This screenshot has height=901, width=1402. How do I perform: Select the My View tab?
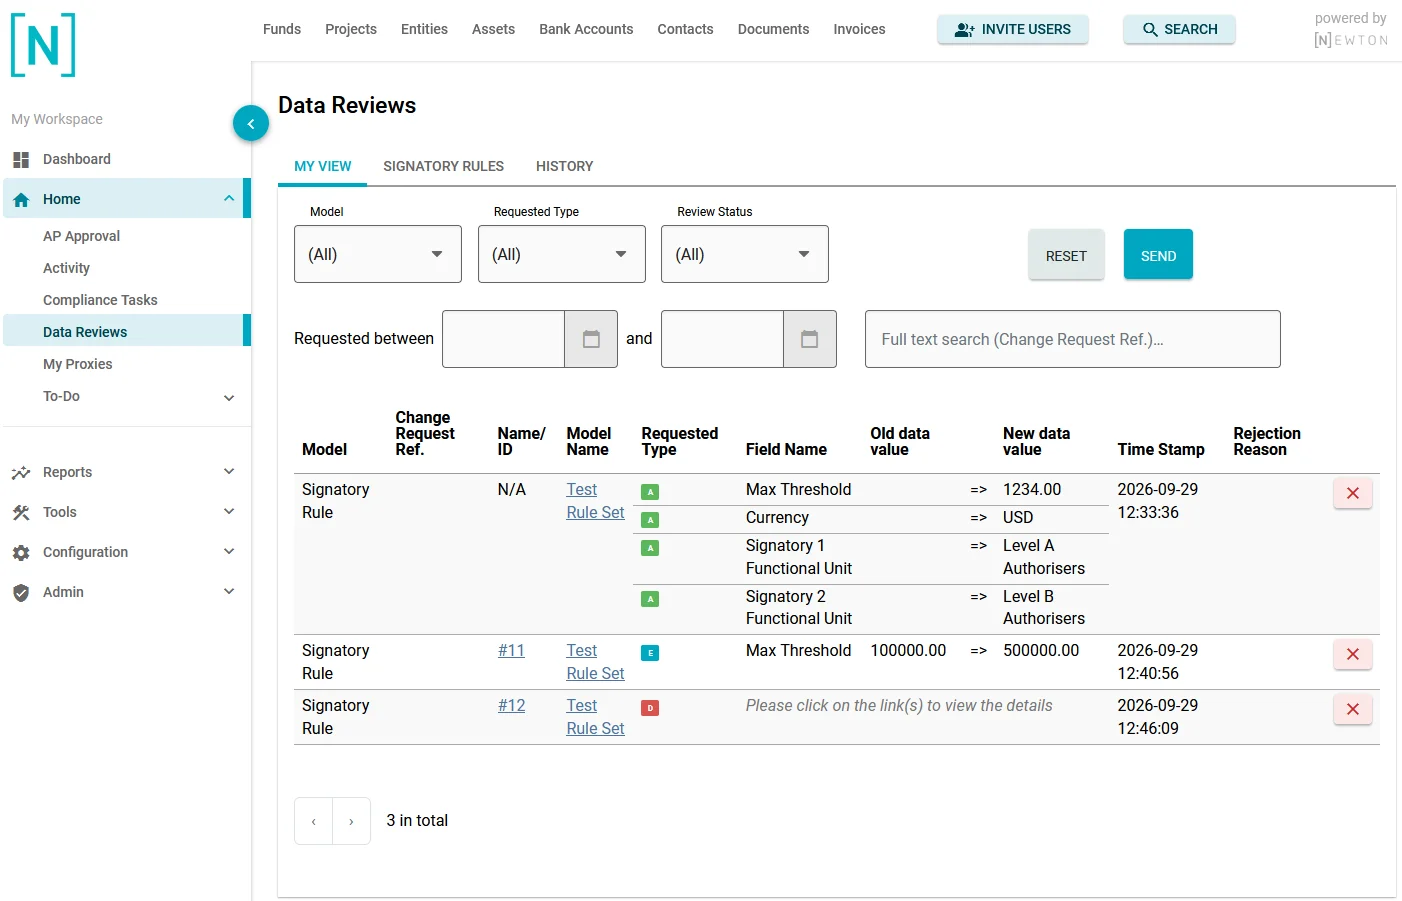[x=322, y=166]
